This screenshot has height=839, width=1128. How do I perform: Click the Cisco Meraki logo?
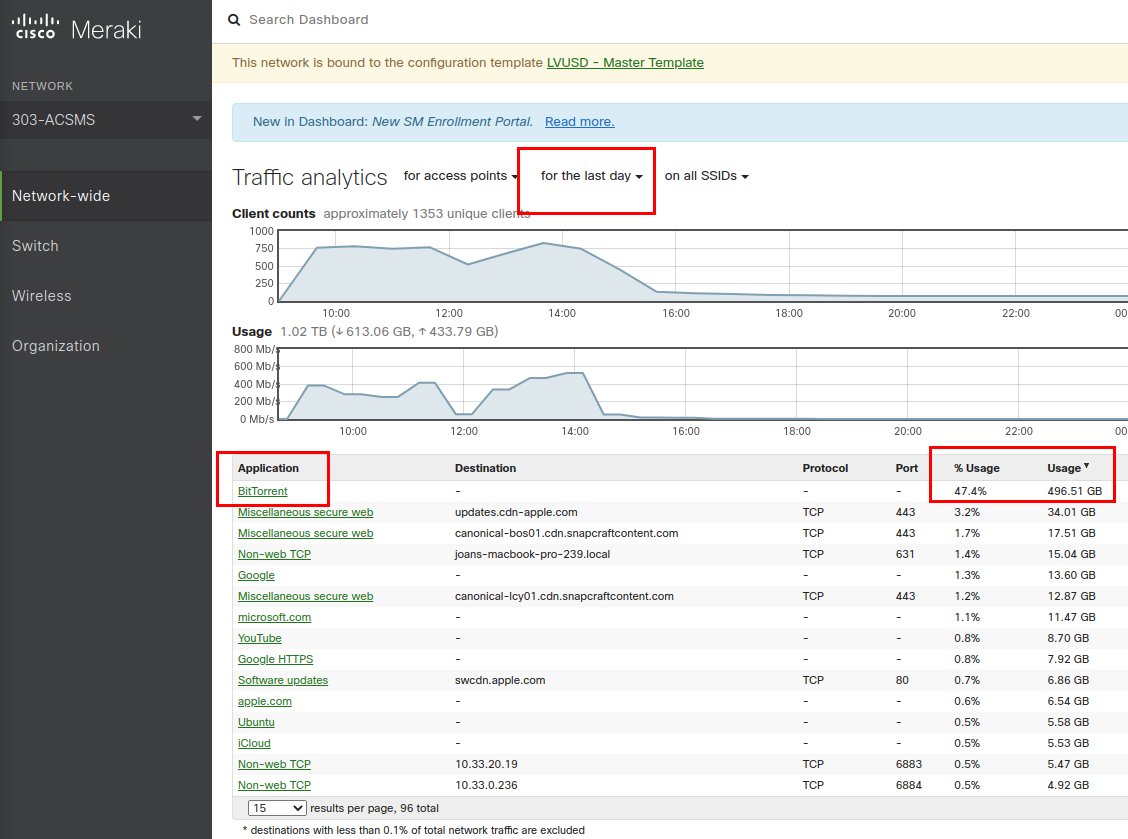click(x=76, y=28)
